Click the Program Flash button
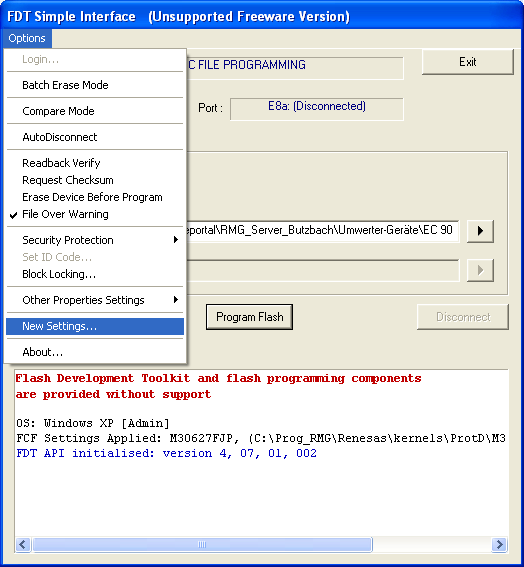The image size is (524, 567). click(250, 317)
